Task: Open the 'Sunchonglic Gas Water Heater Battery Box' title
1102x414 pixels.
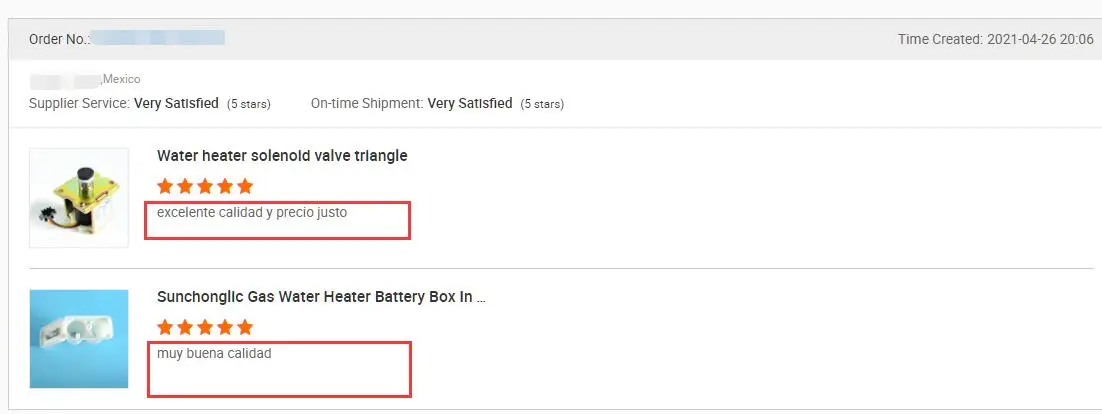Action: coord(321,297)
